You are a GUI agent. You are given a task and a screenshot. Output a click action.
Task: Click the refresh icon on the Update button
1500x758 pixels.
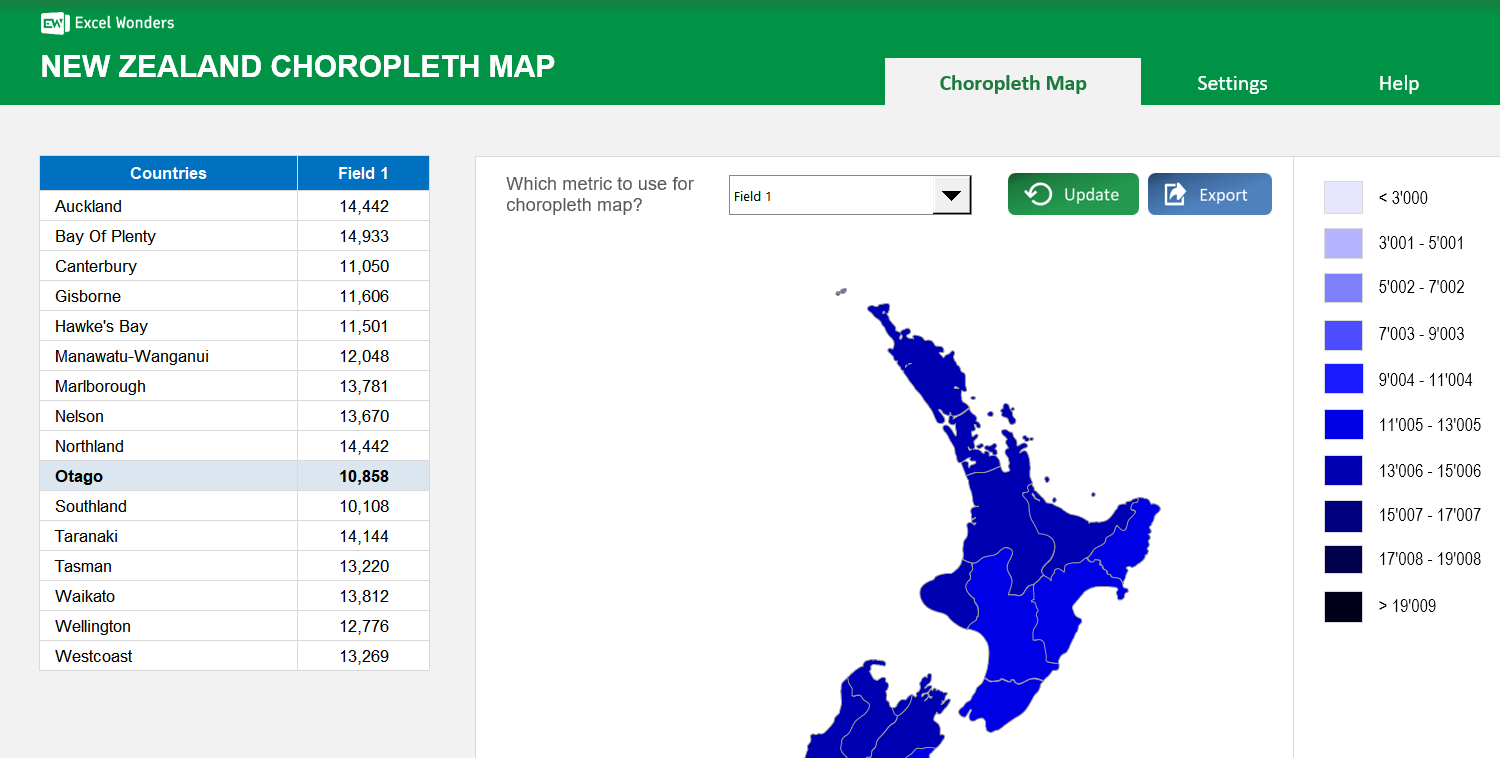pos(1037,193)
